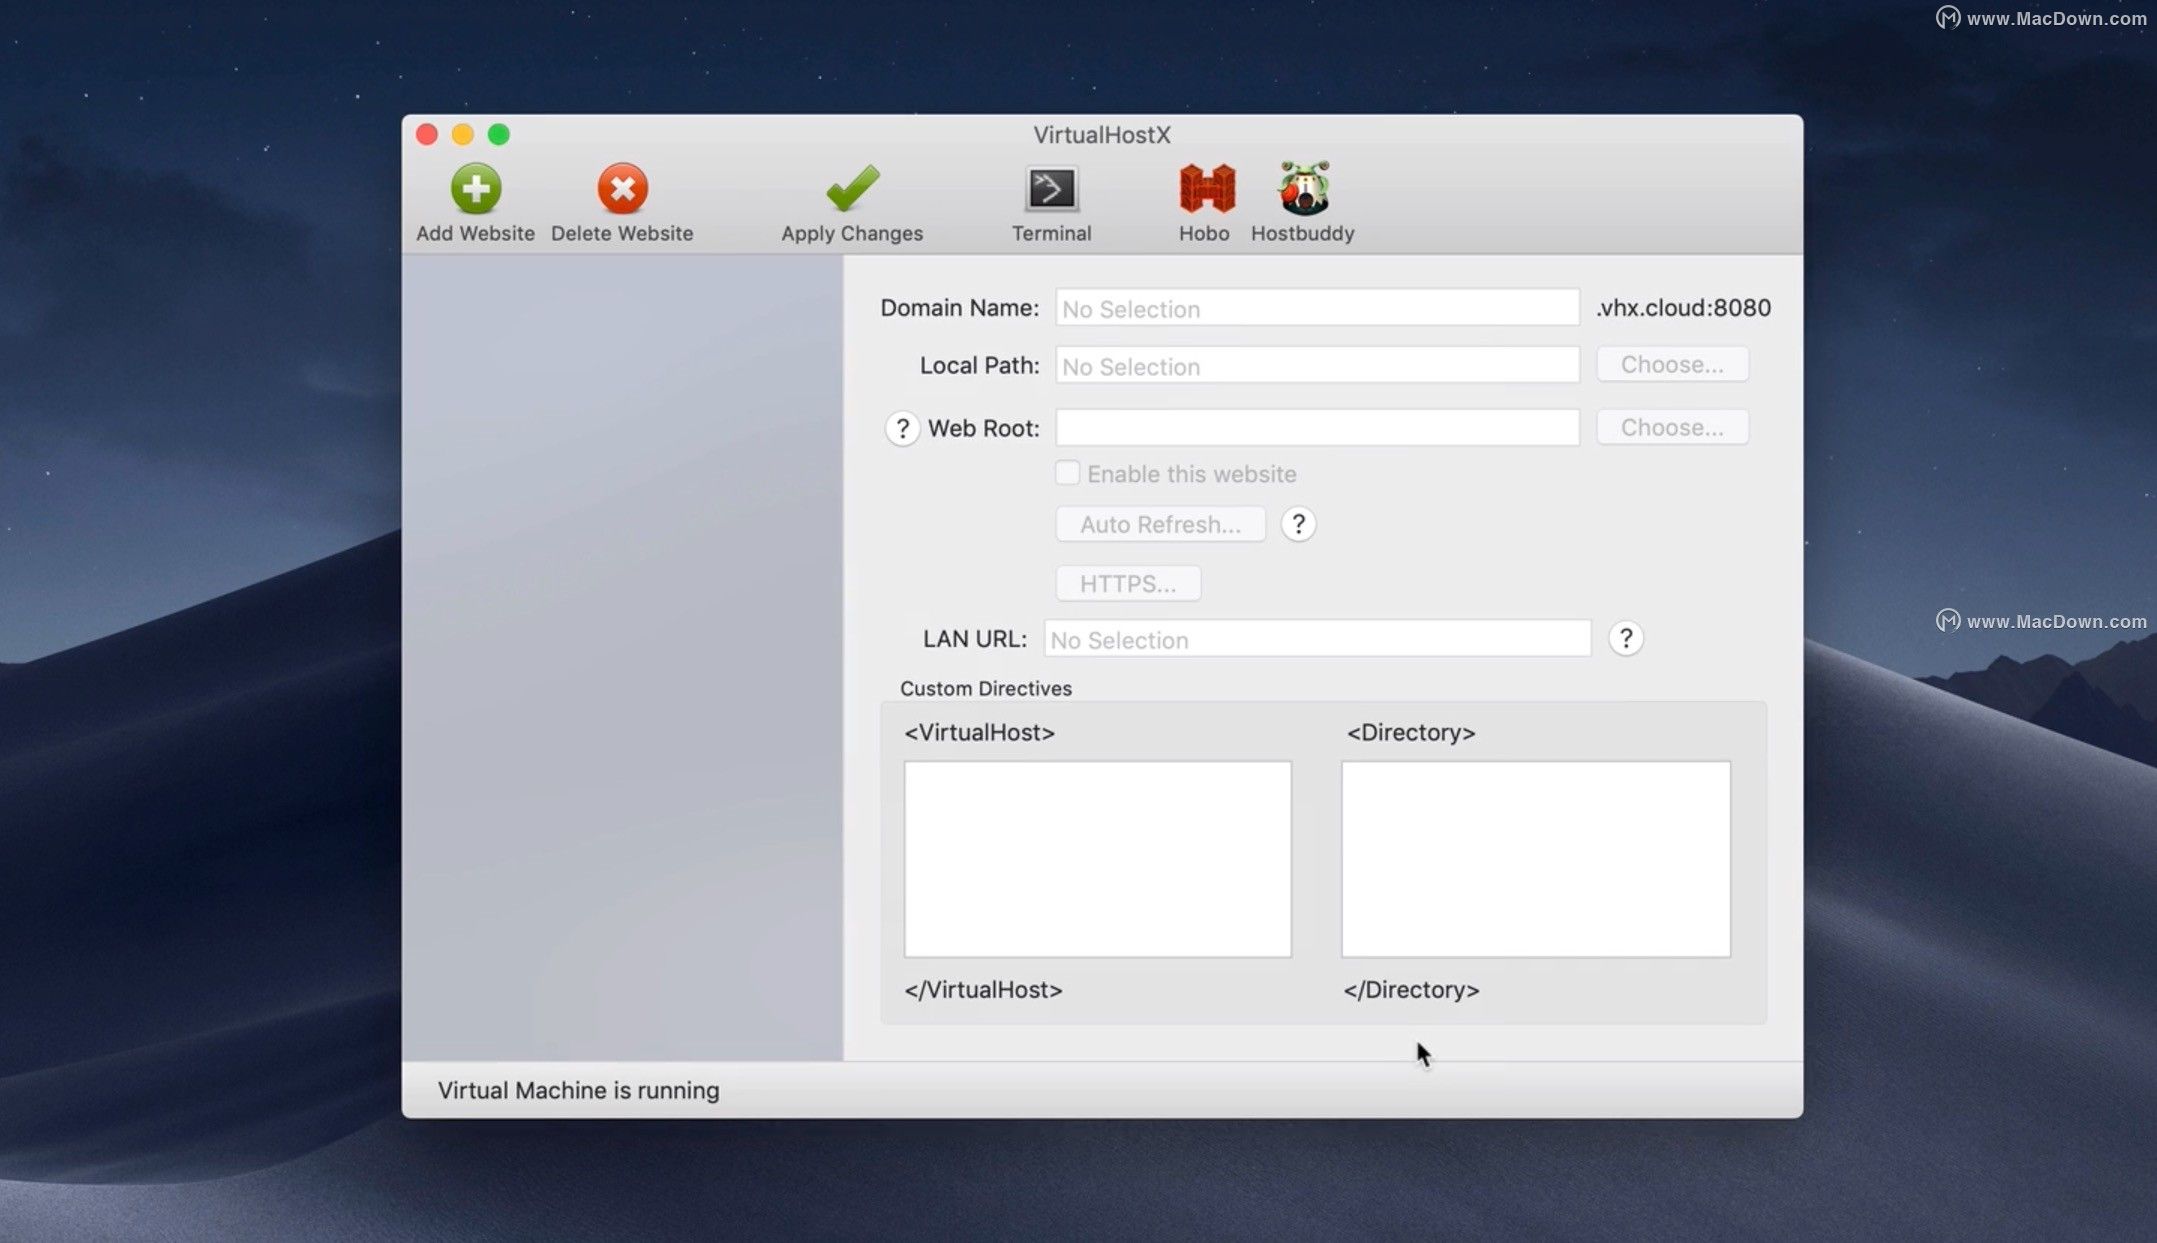Click the Domain Name input field

pyautogui.click(x=1317, y=308)
